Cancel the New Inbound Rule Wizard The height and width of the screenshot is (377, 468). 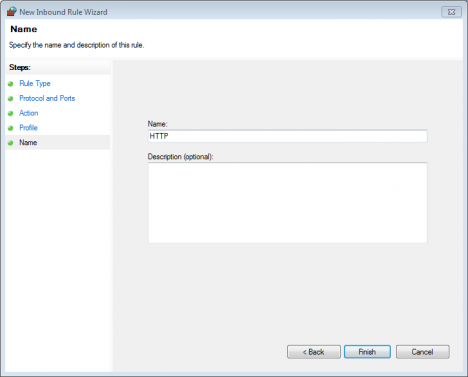pos(423,352)
